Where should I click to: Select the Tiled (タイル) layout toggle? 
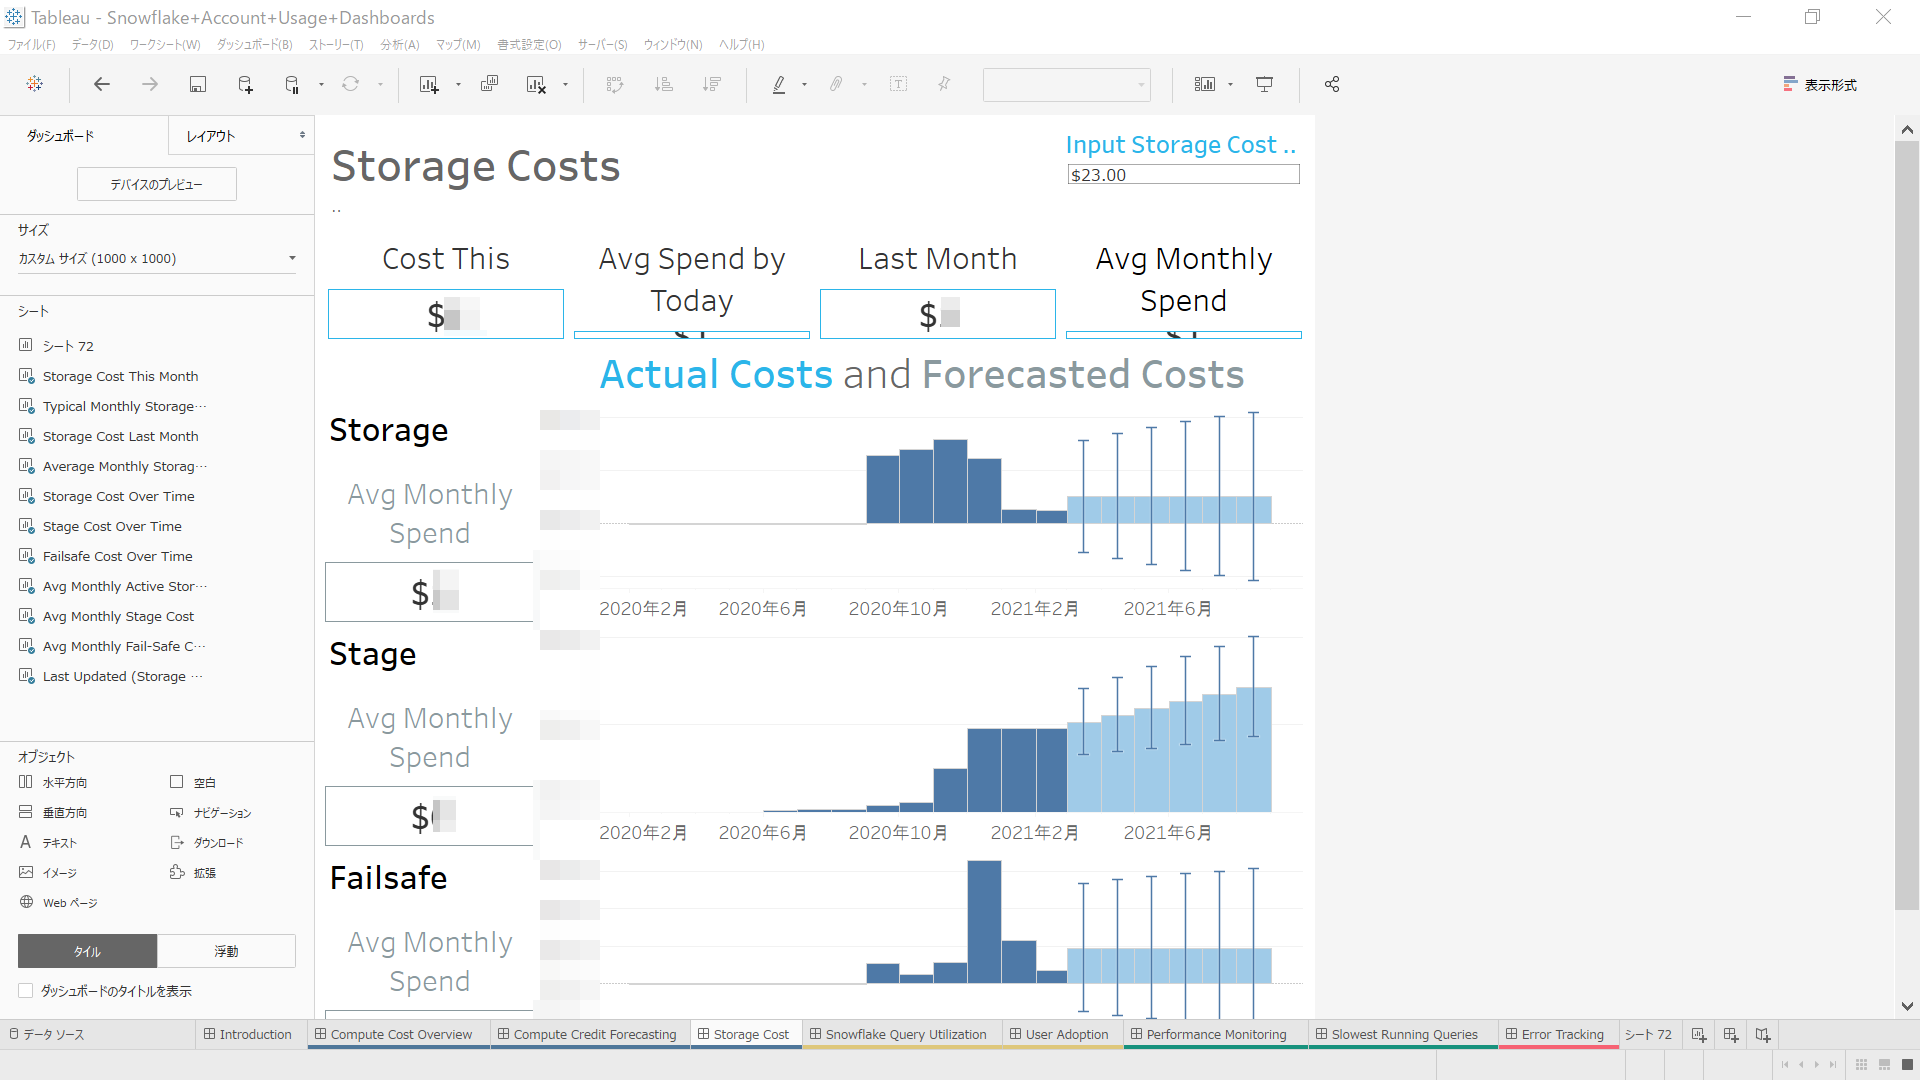point(87,951)
